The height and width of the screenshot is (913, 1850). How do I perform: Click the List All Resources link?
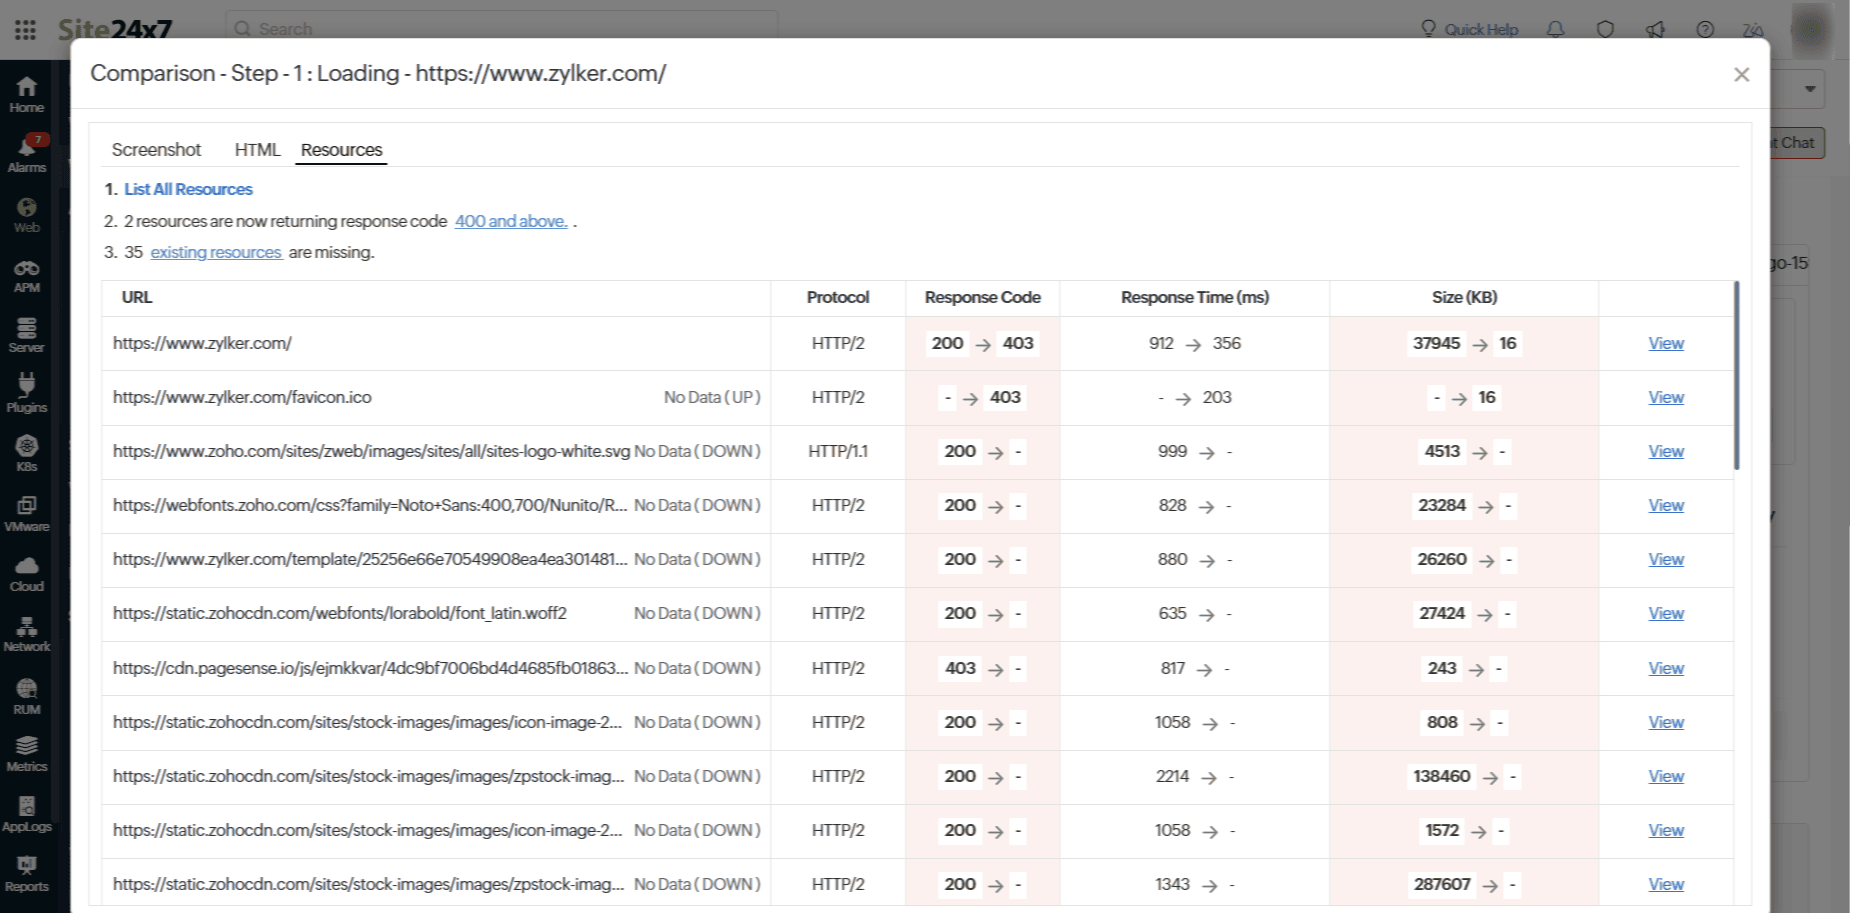[188, 189]
